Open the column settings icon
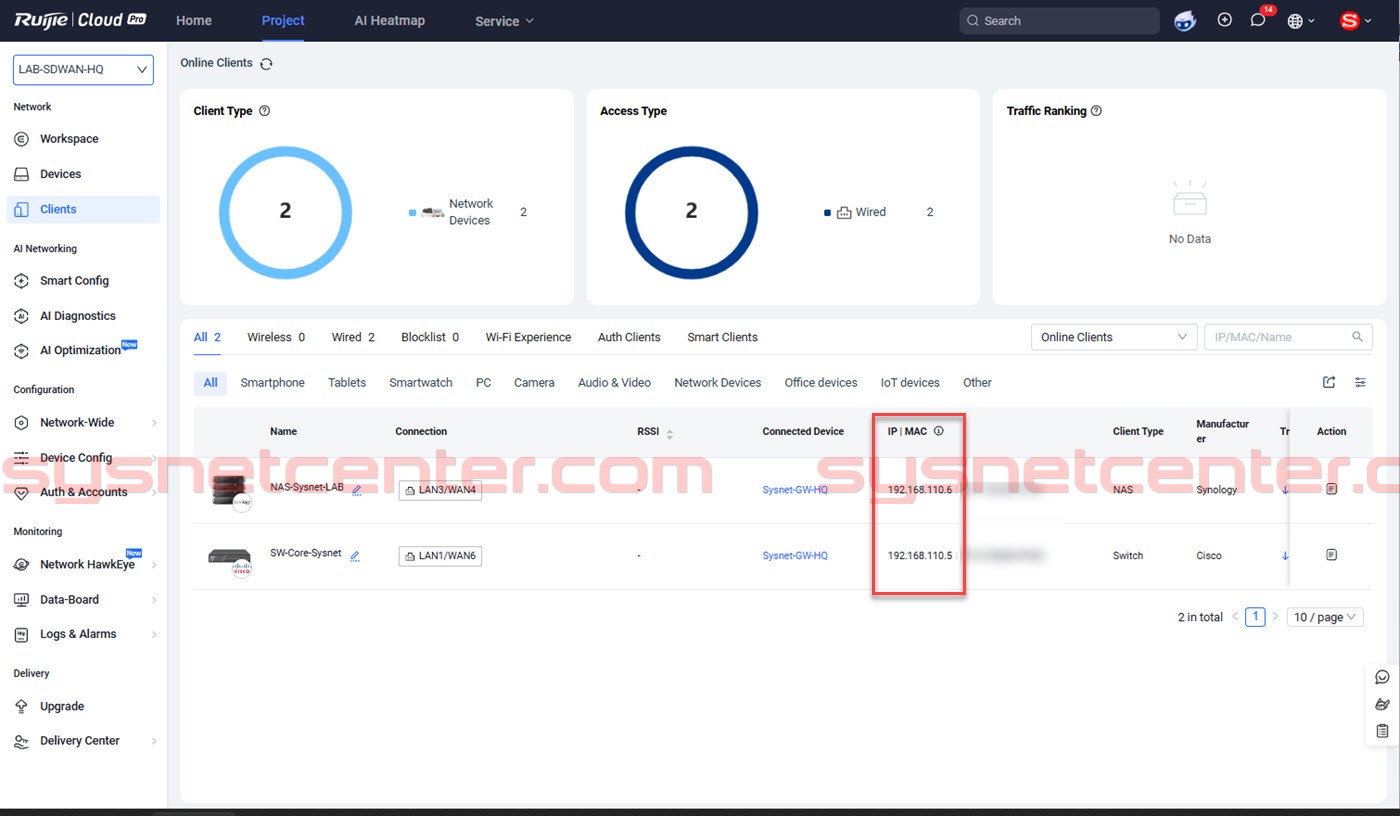 point(1360,382)
